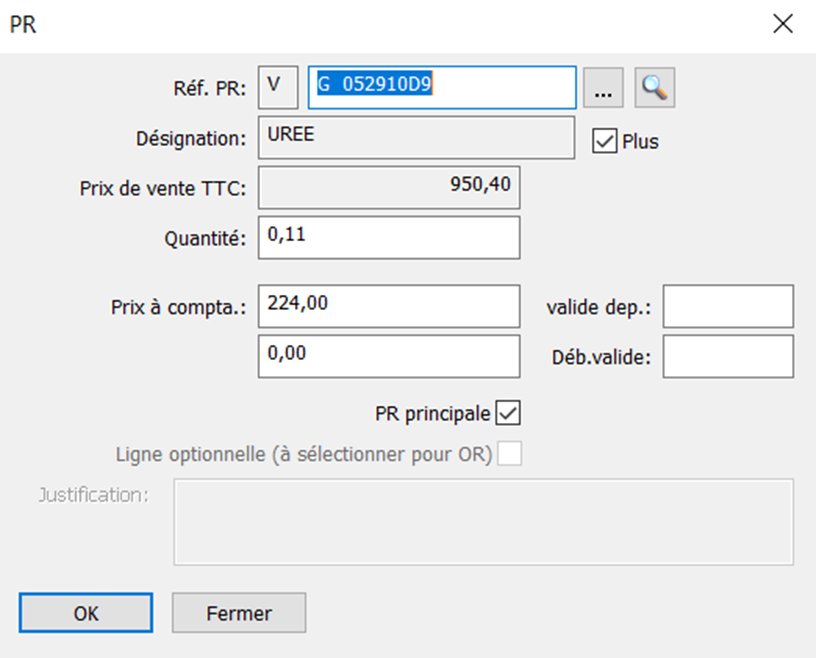Click the Plus label text
816x658 pixels.
pyautogui.click(x=641, y=142)
